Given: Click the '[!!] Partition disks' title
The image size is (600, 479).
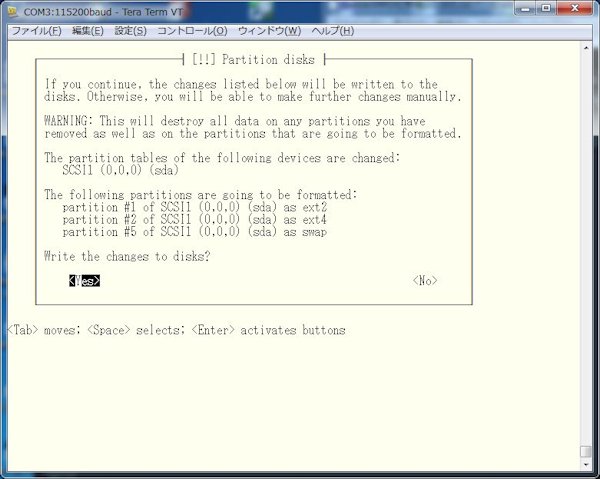Looking at the screenshot, I should [x=253, y=60].
